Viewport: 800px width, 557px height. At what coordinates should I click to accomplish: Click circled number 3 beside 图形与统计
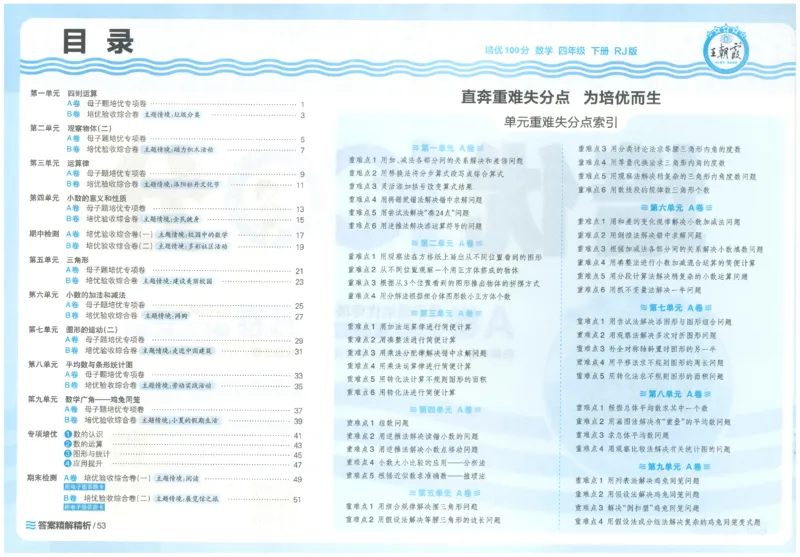pos(67,454)
